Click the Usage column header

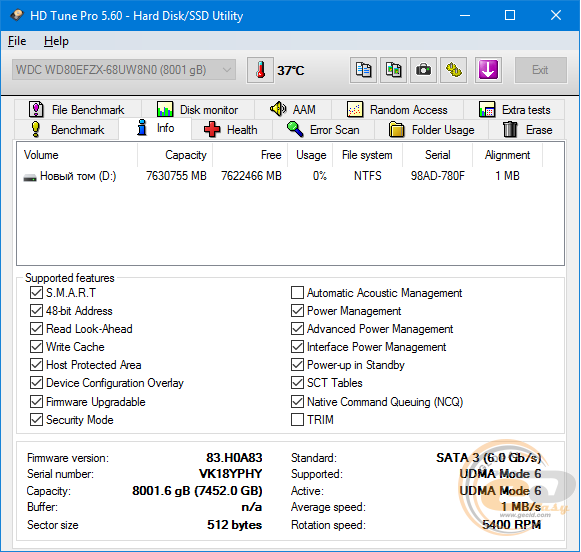[x=310, y=155]
